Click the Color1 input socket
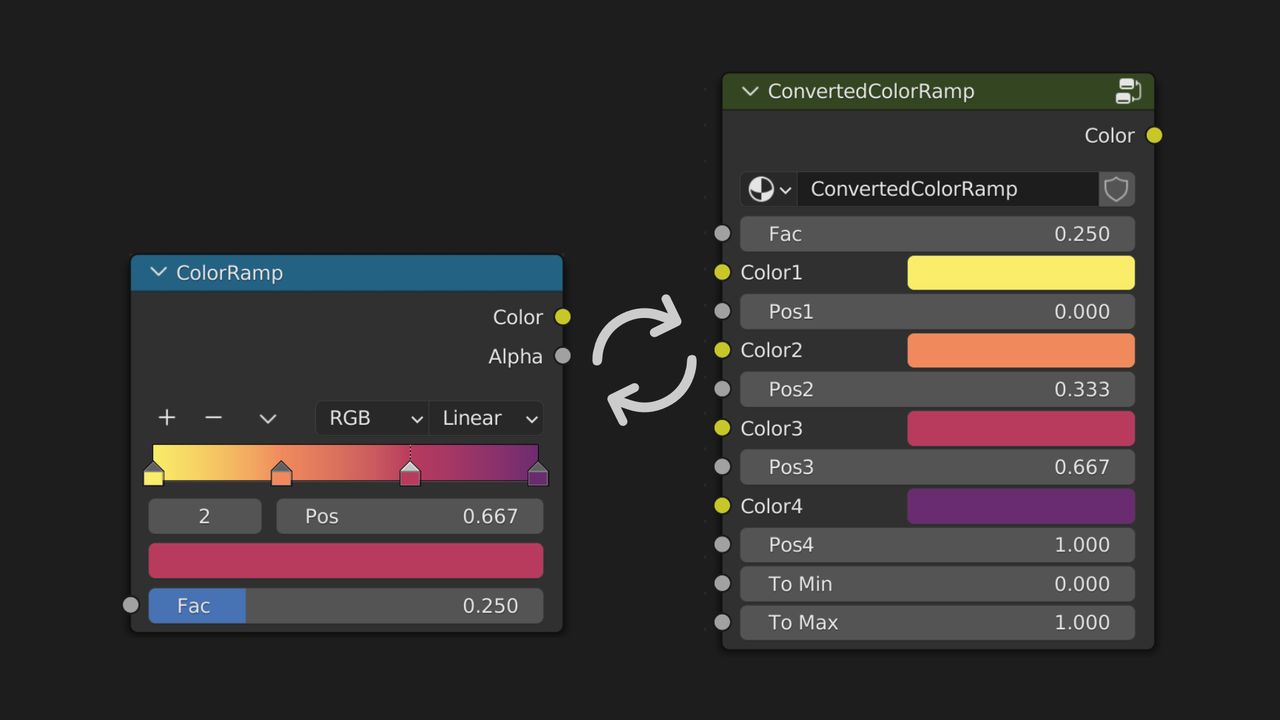Viewport: 1280px width, 720px height. [723, 272]
